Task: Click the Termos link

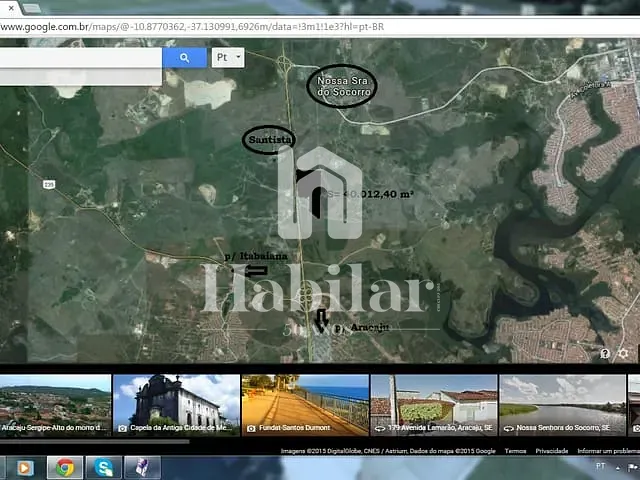Action: (515, 451)
